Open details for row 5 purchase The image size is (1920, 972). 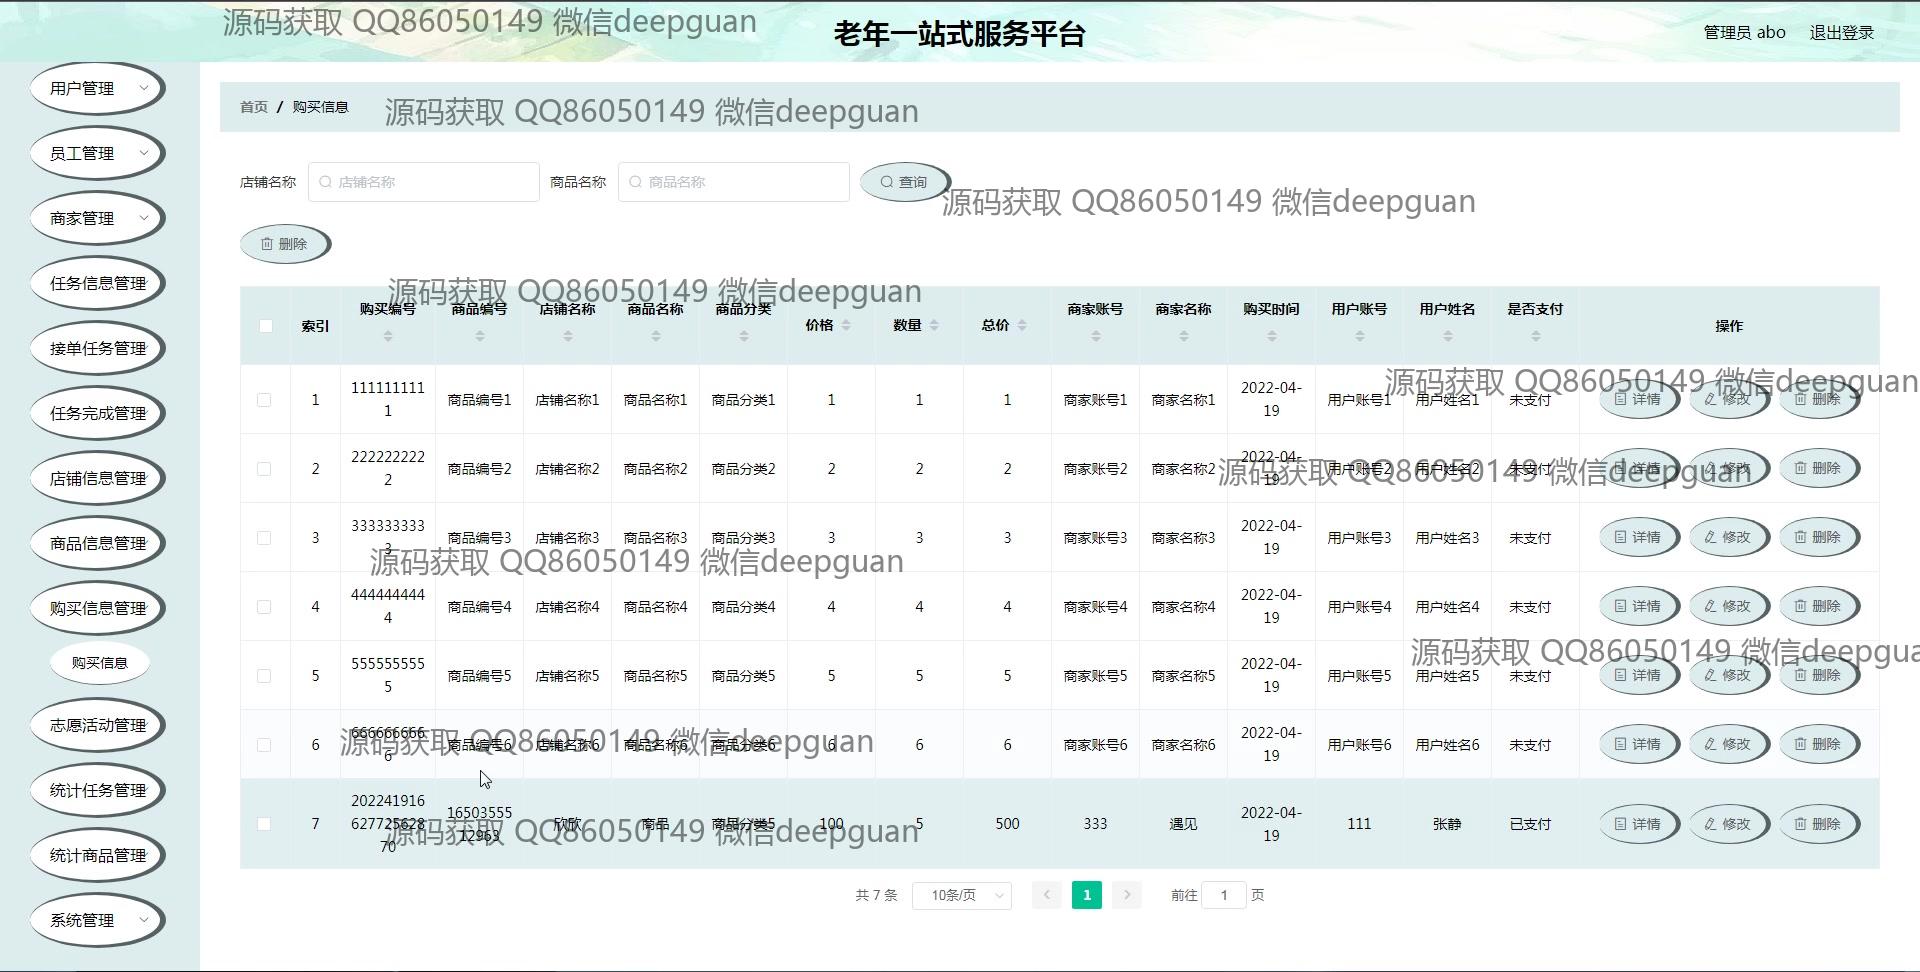[1637, 675]
